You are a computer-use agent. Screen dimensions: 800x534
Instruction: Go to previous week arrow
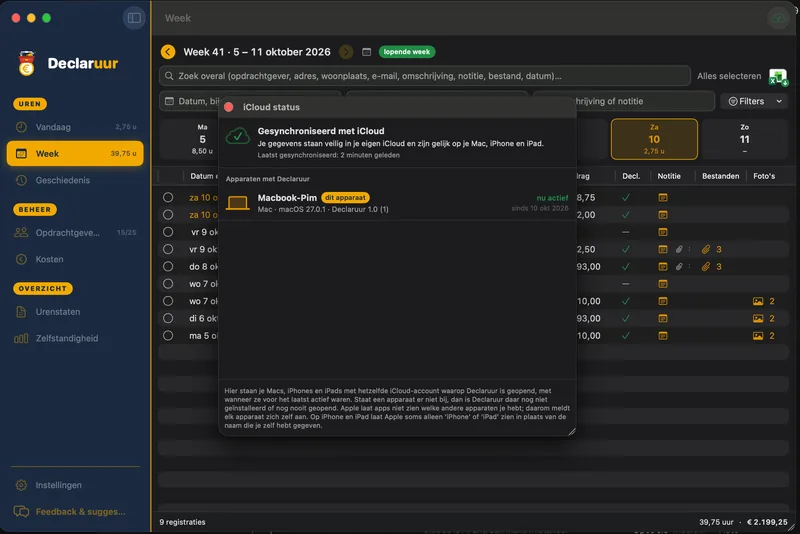click(x=168, y=52)
